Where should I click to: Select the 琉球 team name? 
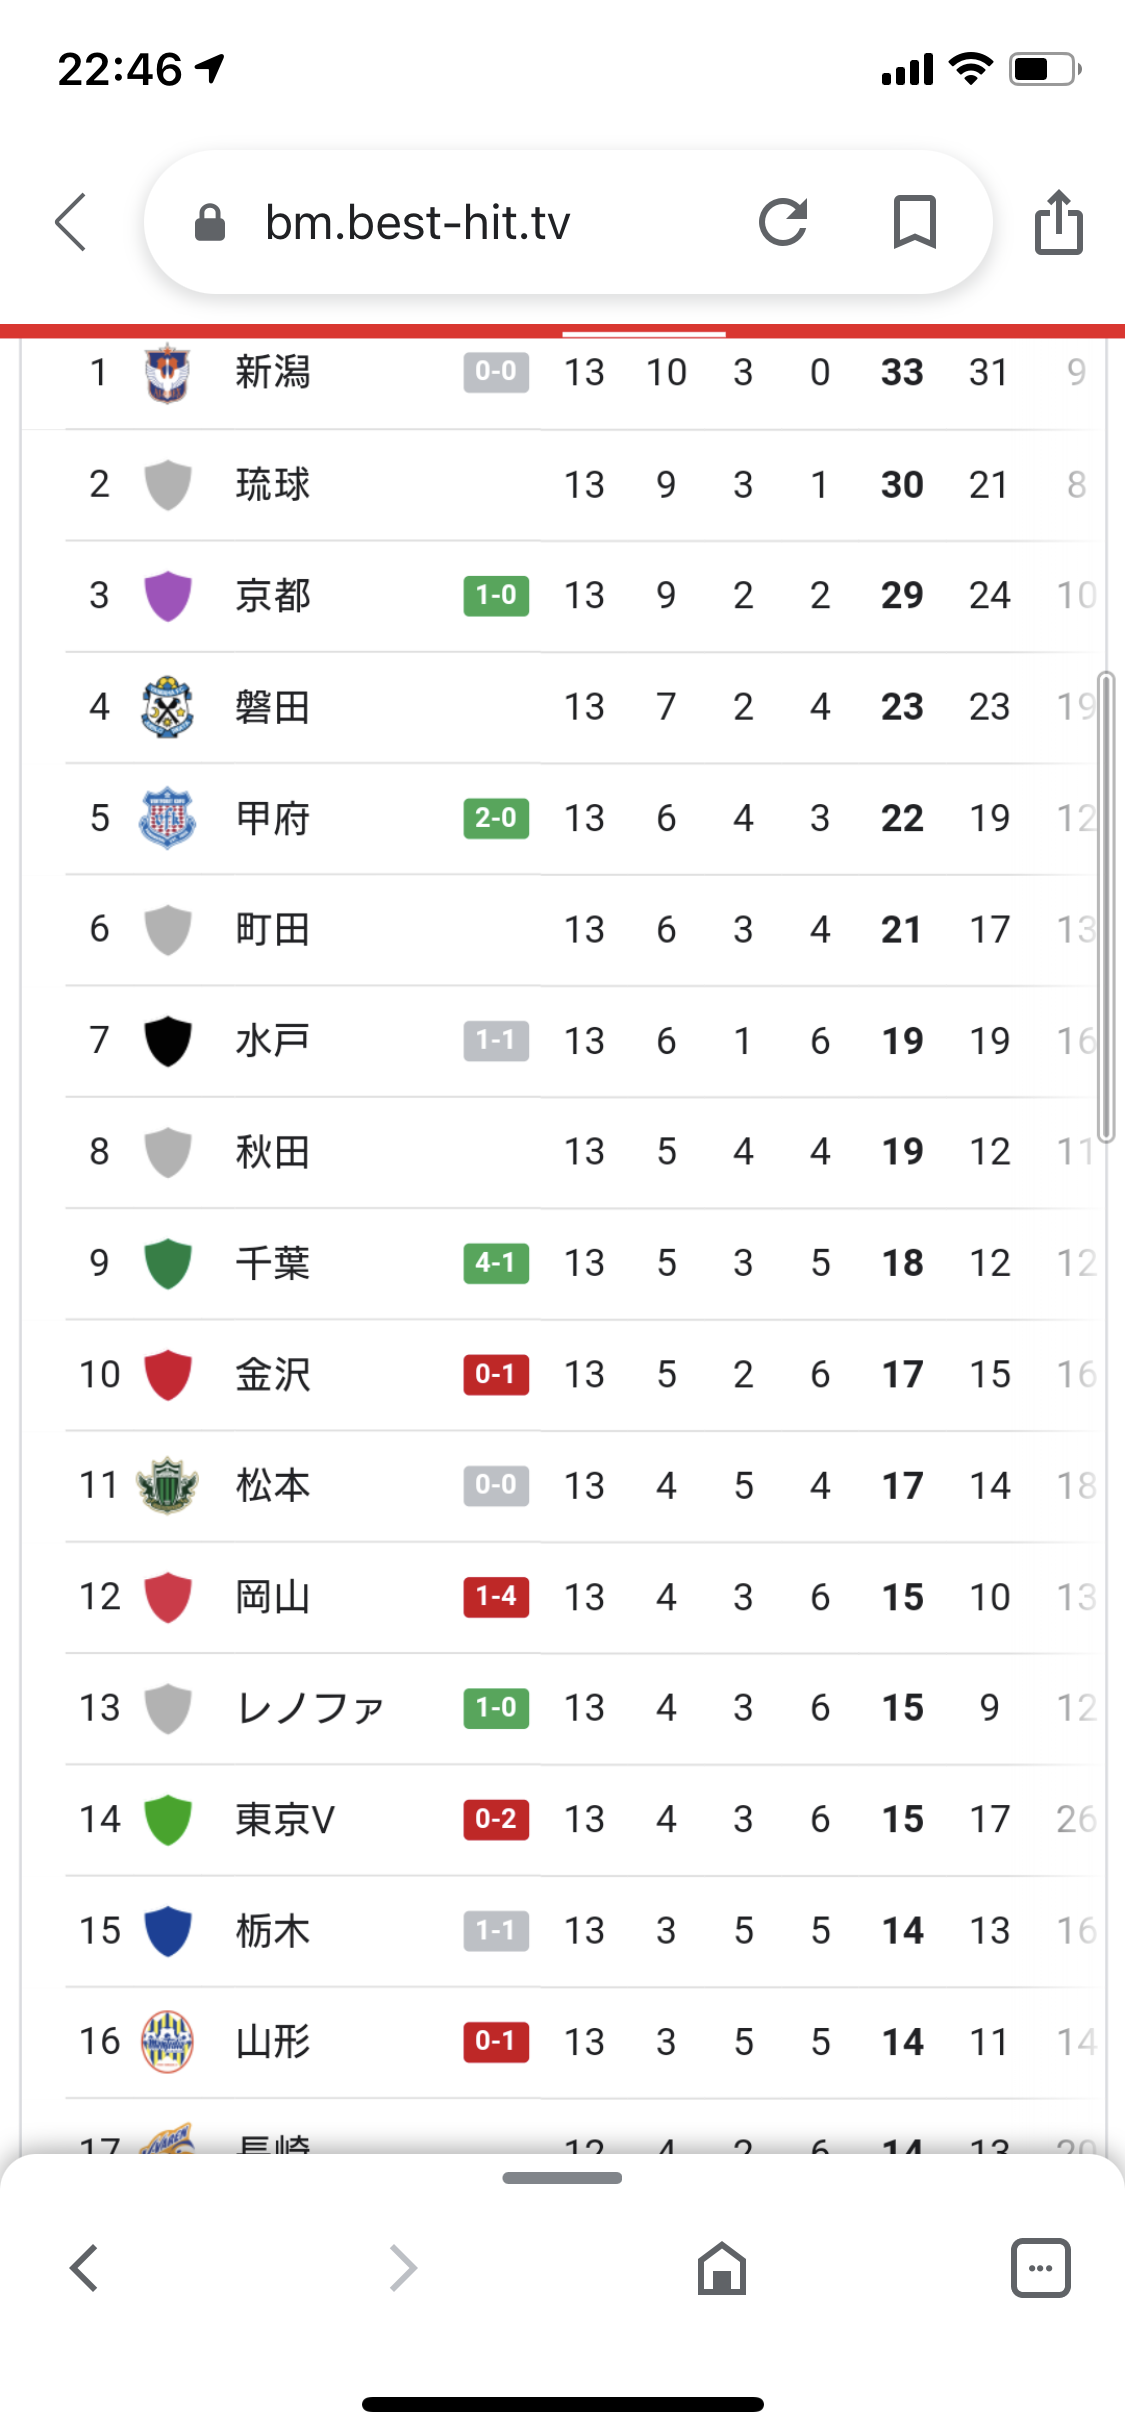[273, 485]
